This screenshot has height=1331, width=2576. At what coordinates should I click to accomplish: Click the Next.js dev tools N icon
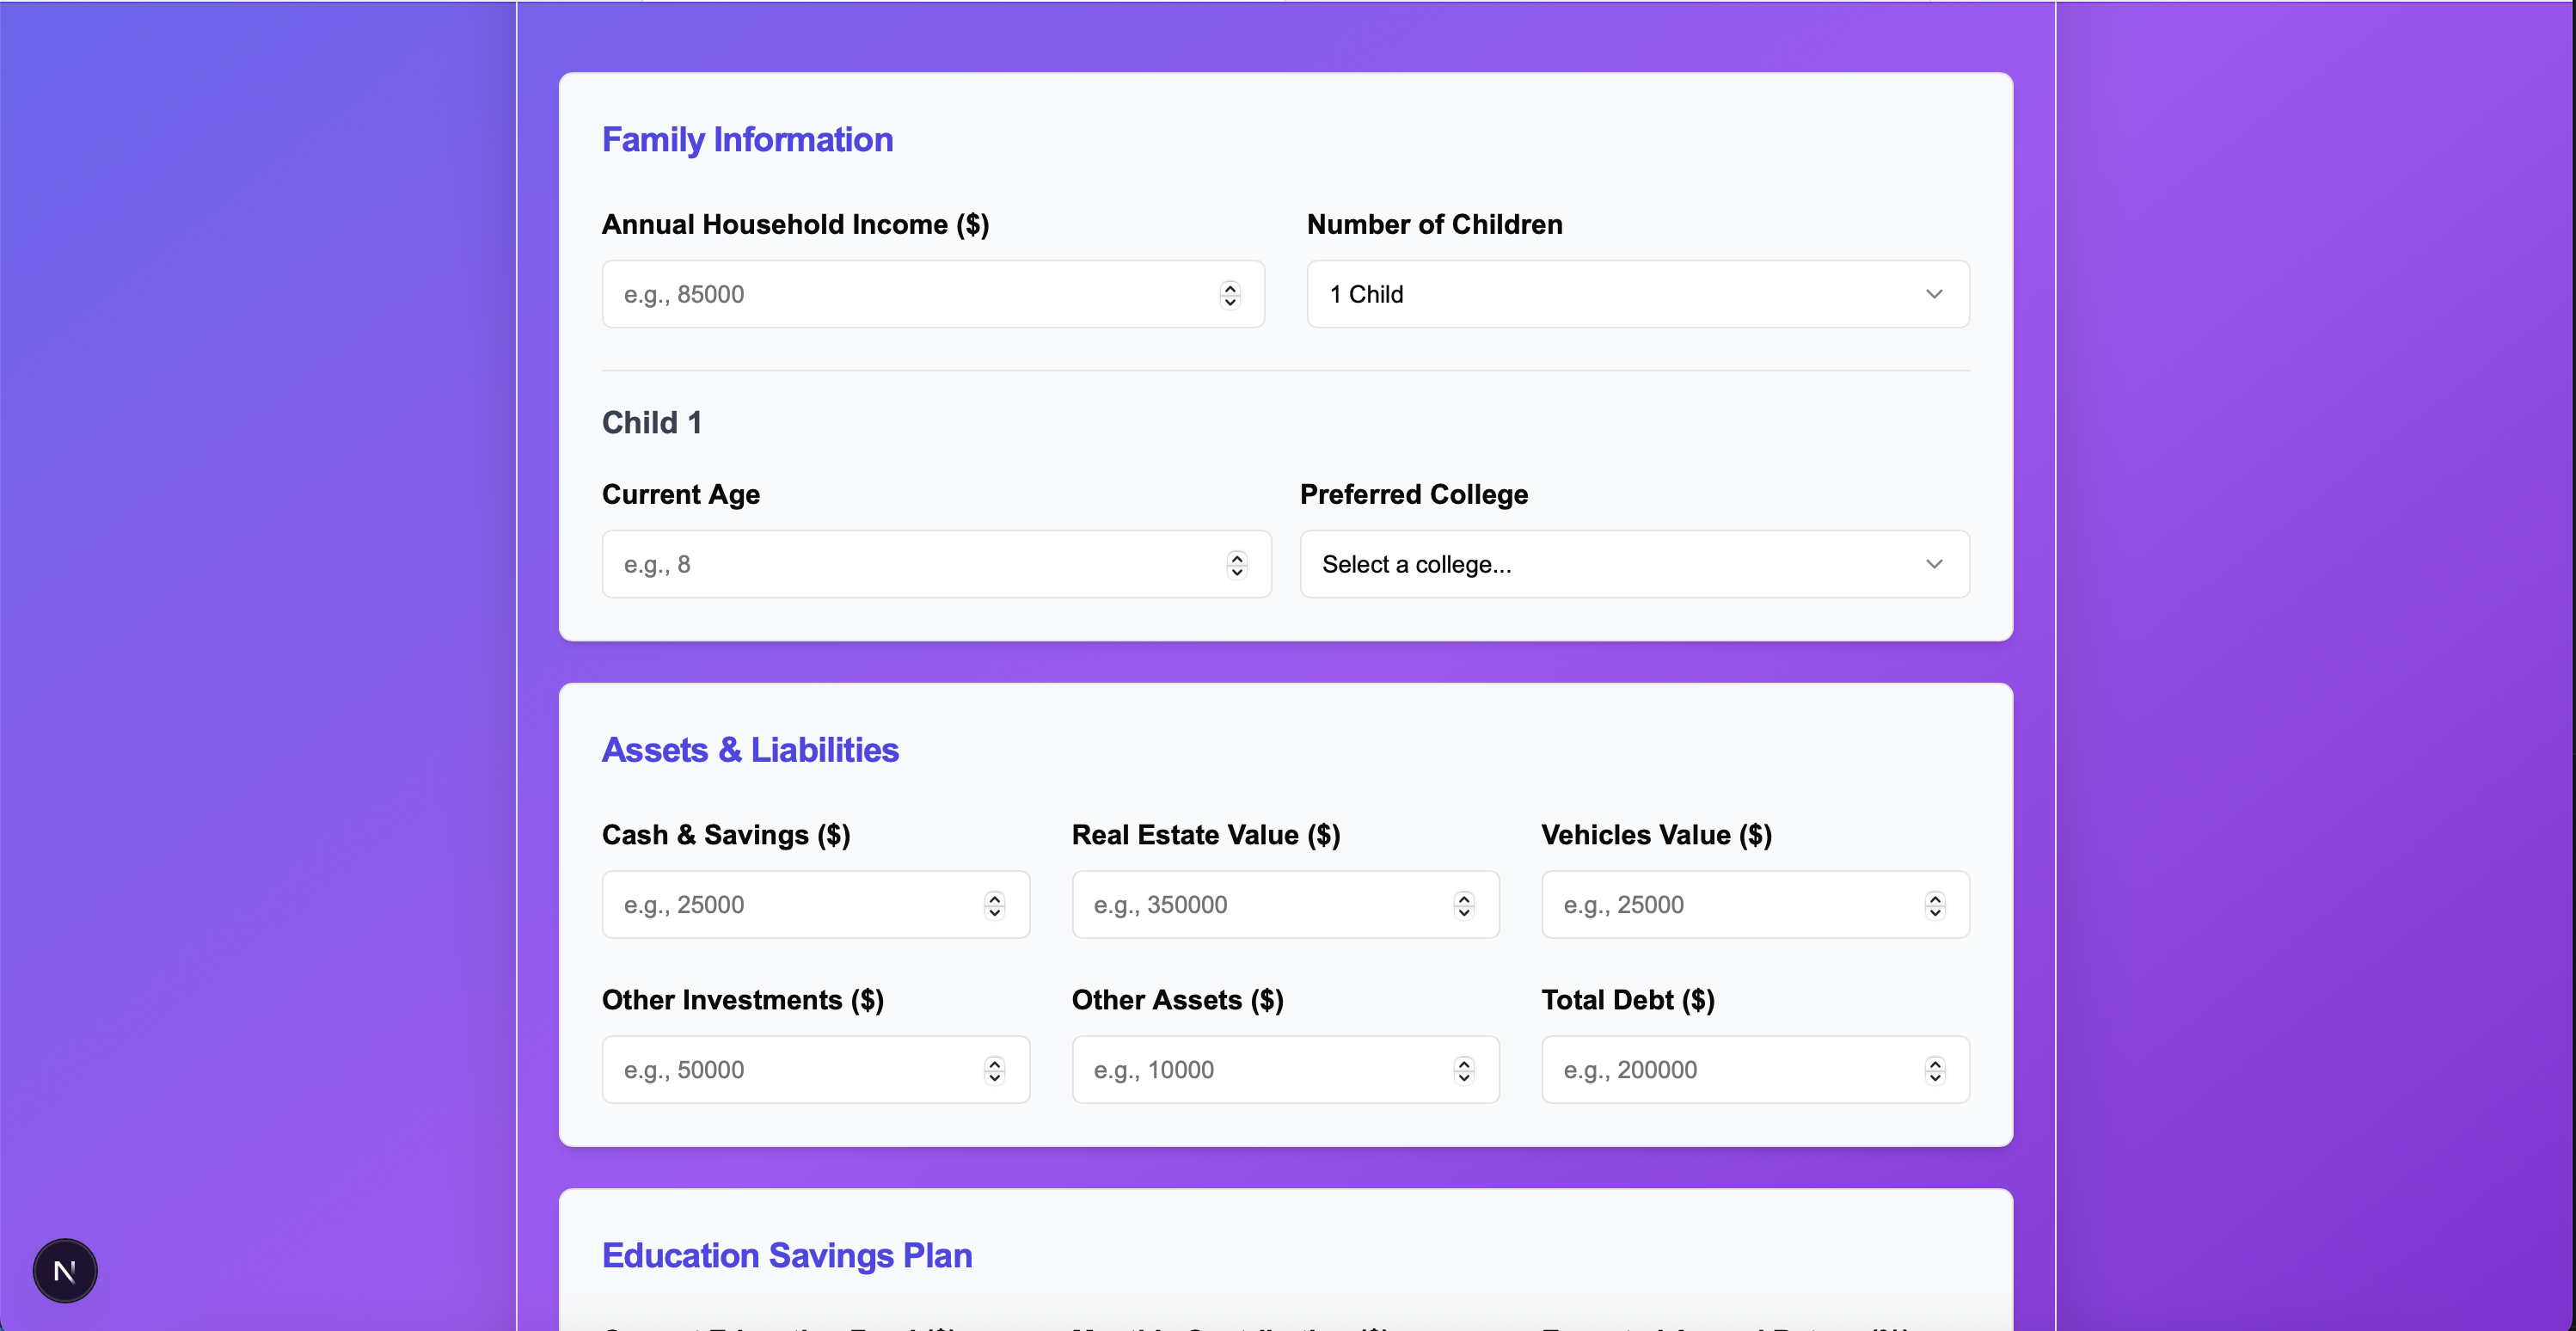65,1270
